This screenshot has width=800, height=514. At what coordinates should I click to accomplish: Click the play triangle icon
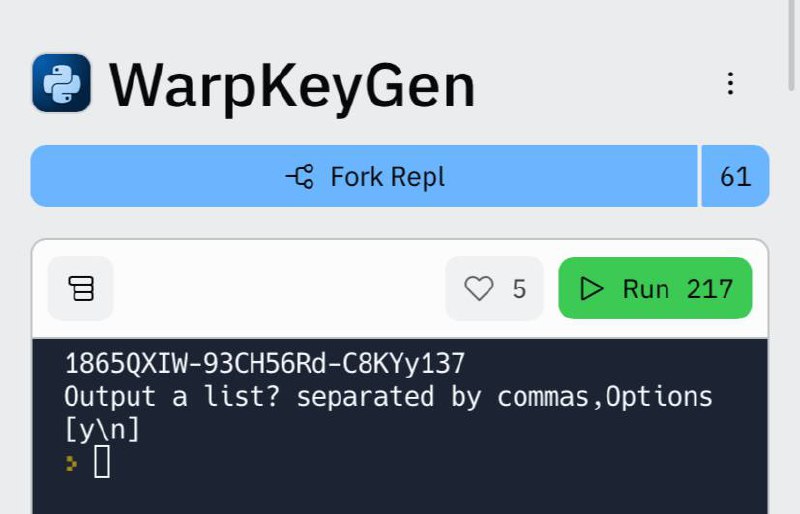pos(592,288)
